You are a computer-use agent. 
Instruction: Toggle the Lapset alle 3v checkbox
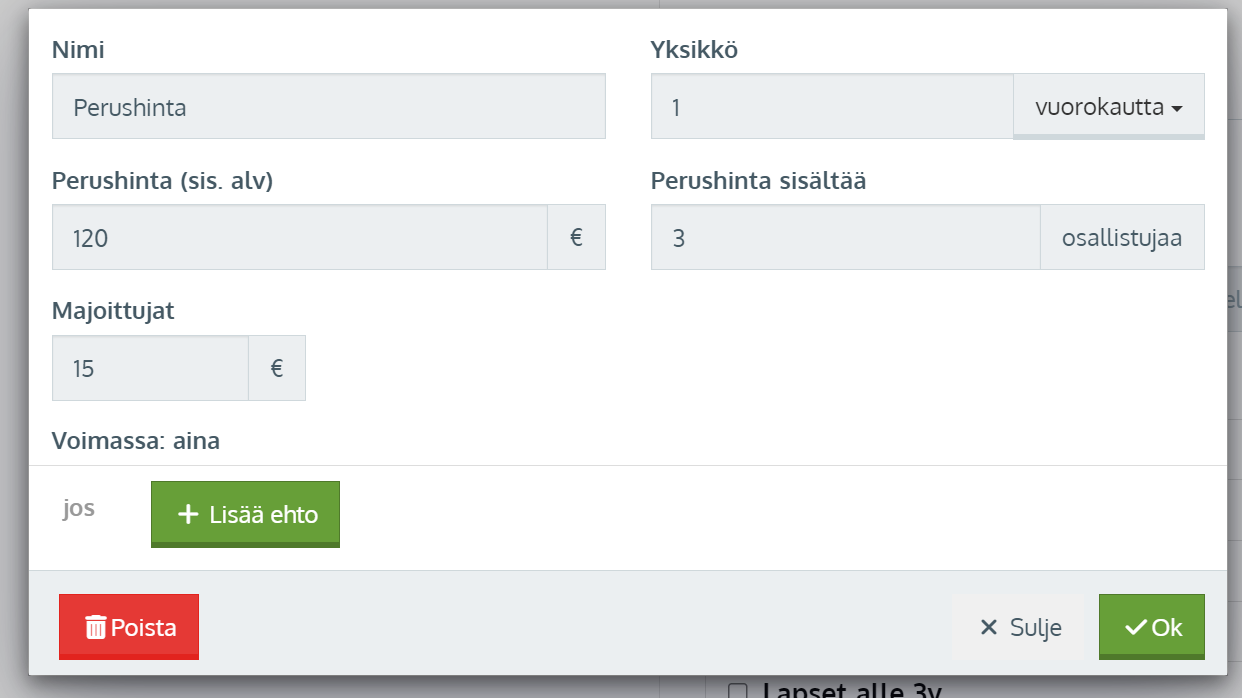[x=738, y=691]
